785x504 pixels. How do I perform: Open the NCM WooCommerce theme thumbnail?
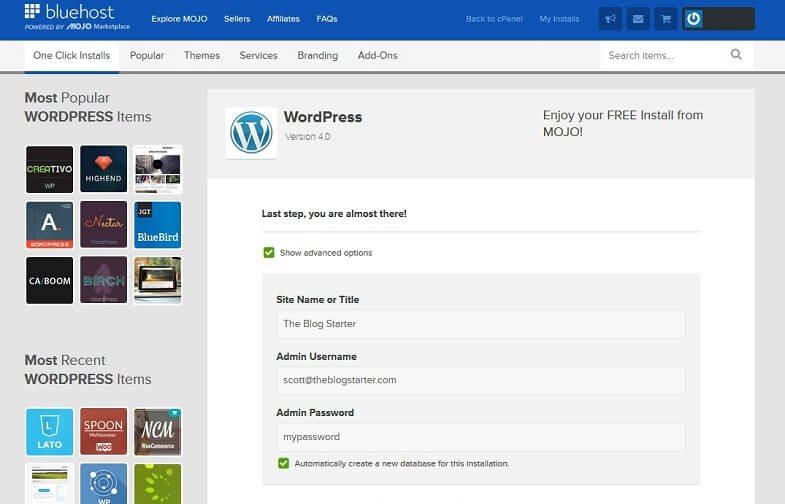click(x=158, y=432)
